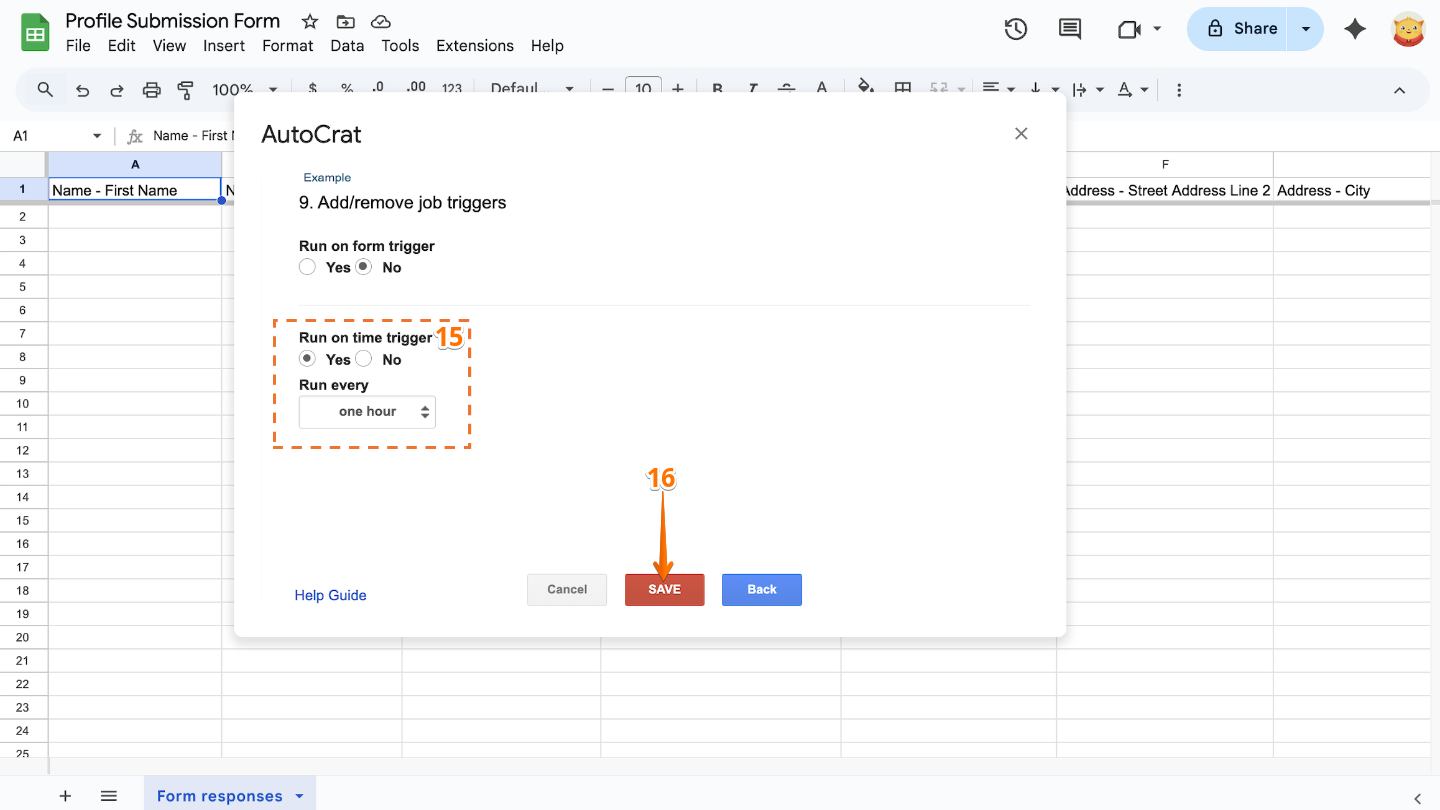
Task: Open the Share options dropdown arrow
Action: pyautogui.click(x=1305, y=29)
